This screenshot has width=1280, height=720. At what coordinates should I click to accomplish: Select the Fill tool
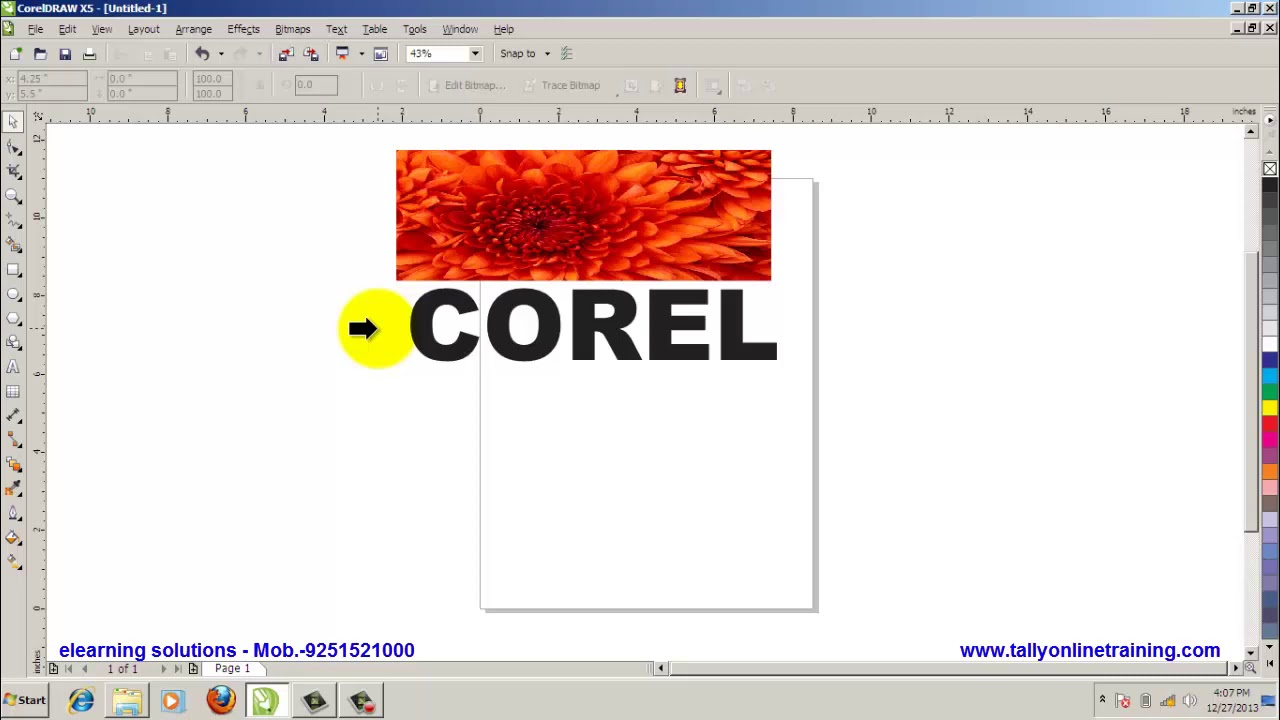point(13,539)
